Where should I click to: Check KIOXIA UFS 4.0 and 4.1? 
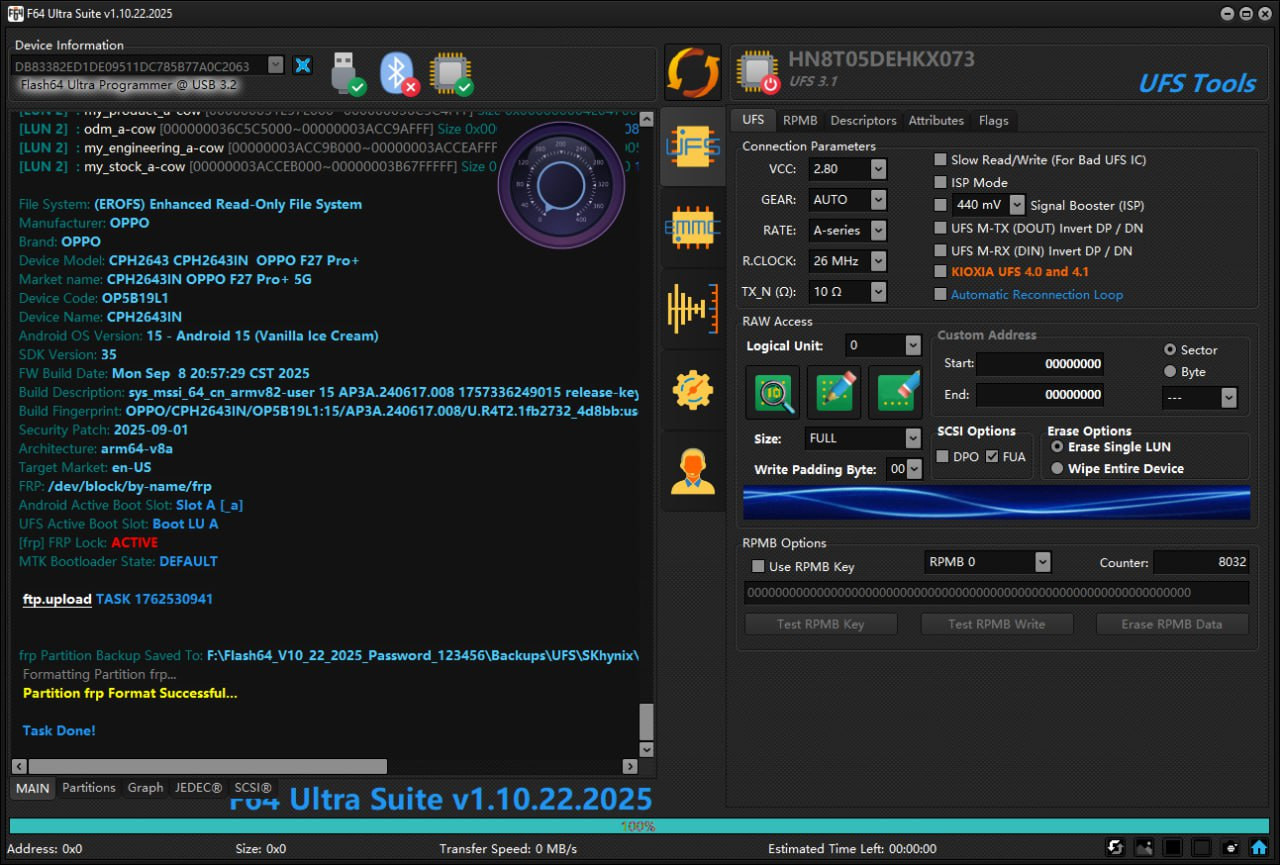[x=940, y=271]
